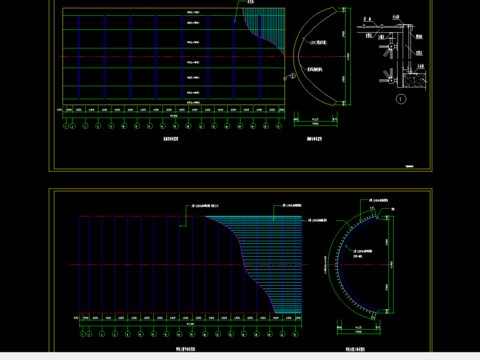Select the lower plan drawing title text
The height and width of the screenshot is (360, 480).
pos(186,349)
